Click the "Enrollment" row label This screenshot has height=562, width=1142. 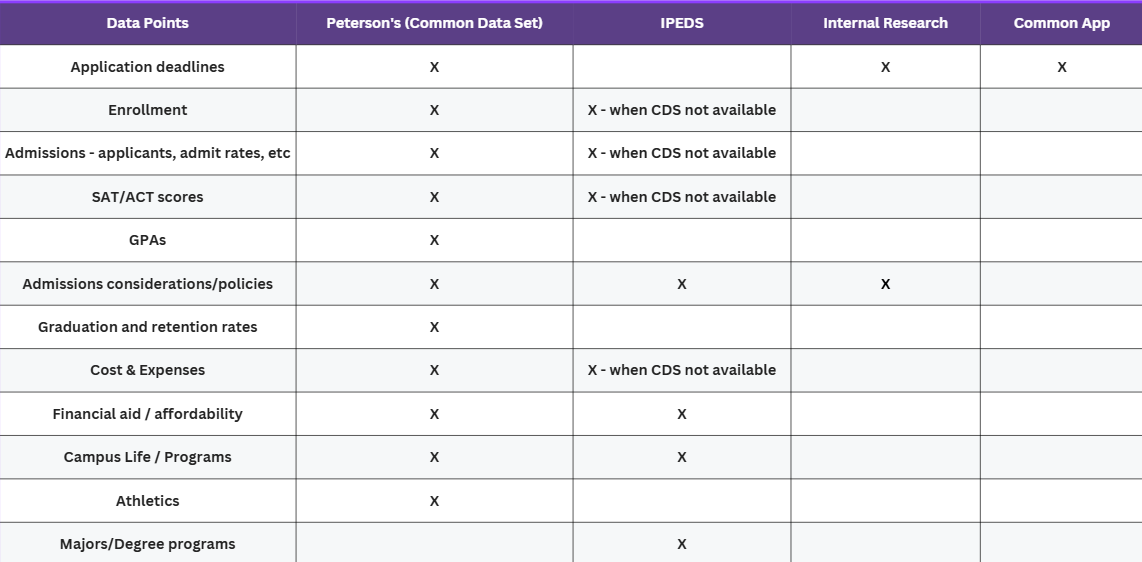147,110
